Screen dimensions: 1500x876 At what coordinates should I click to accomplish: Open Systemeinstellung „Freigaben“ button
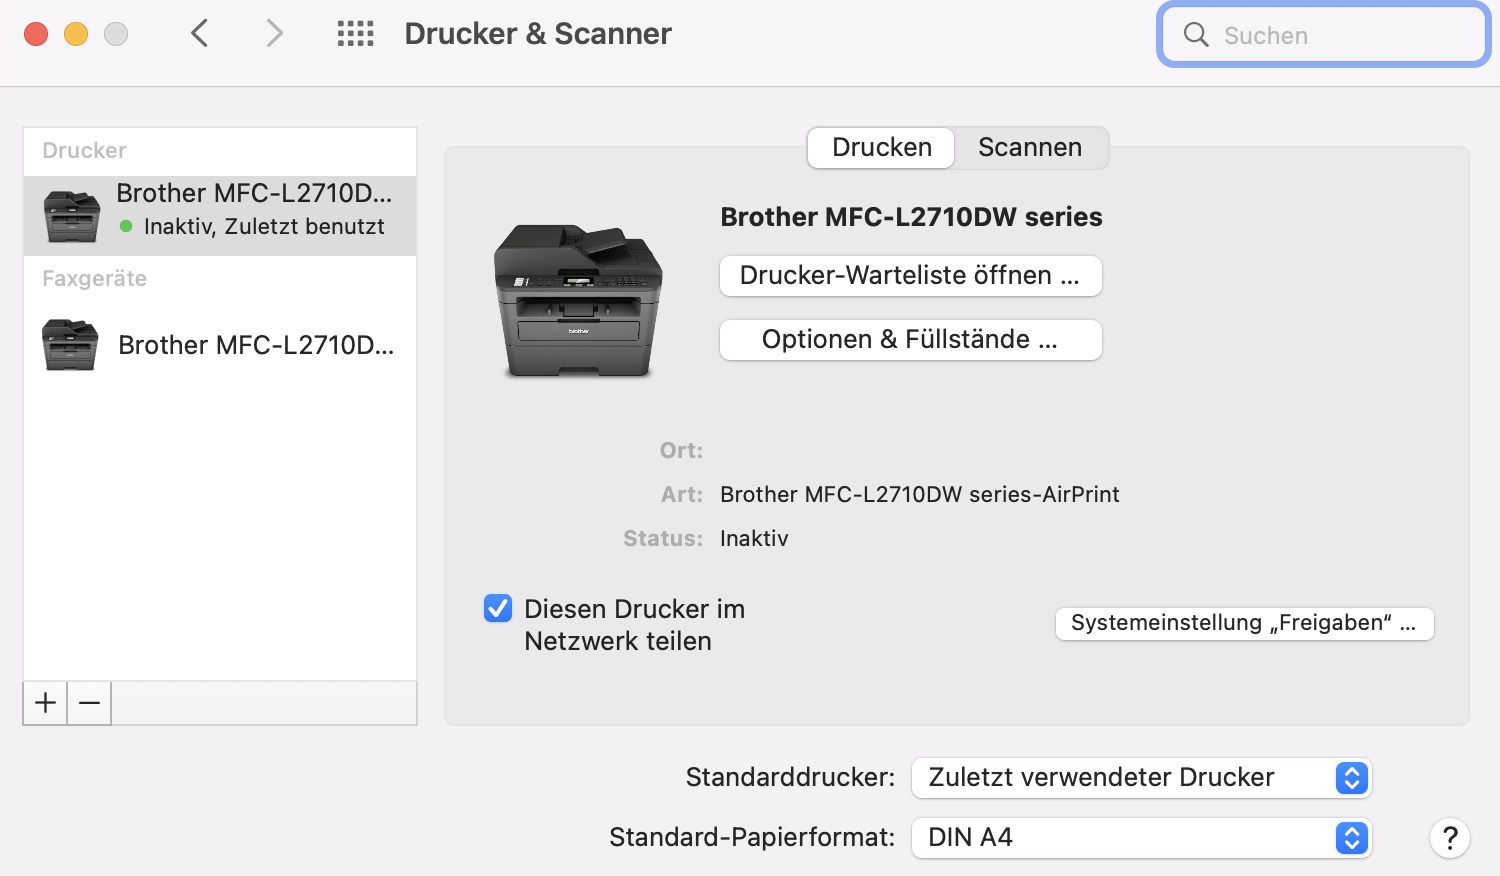[x=1244, y=623]
